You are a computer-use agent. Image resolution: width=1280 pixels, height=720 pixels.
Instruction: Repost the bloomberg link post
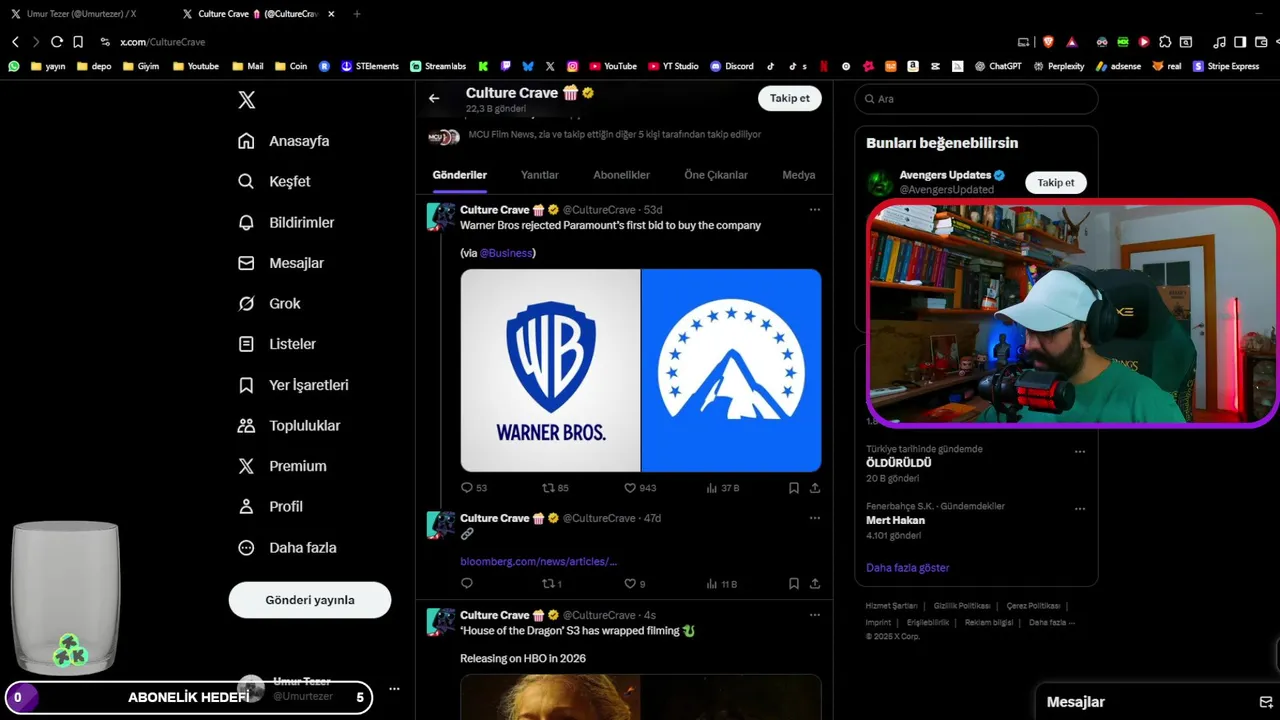point(551,584)
